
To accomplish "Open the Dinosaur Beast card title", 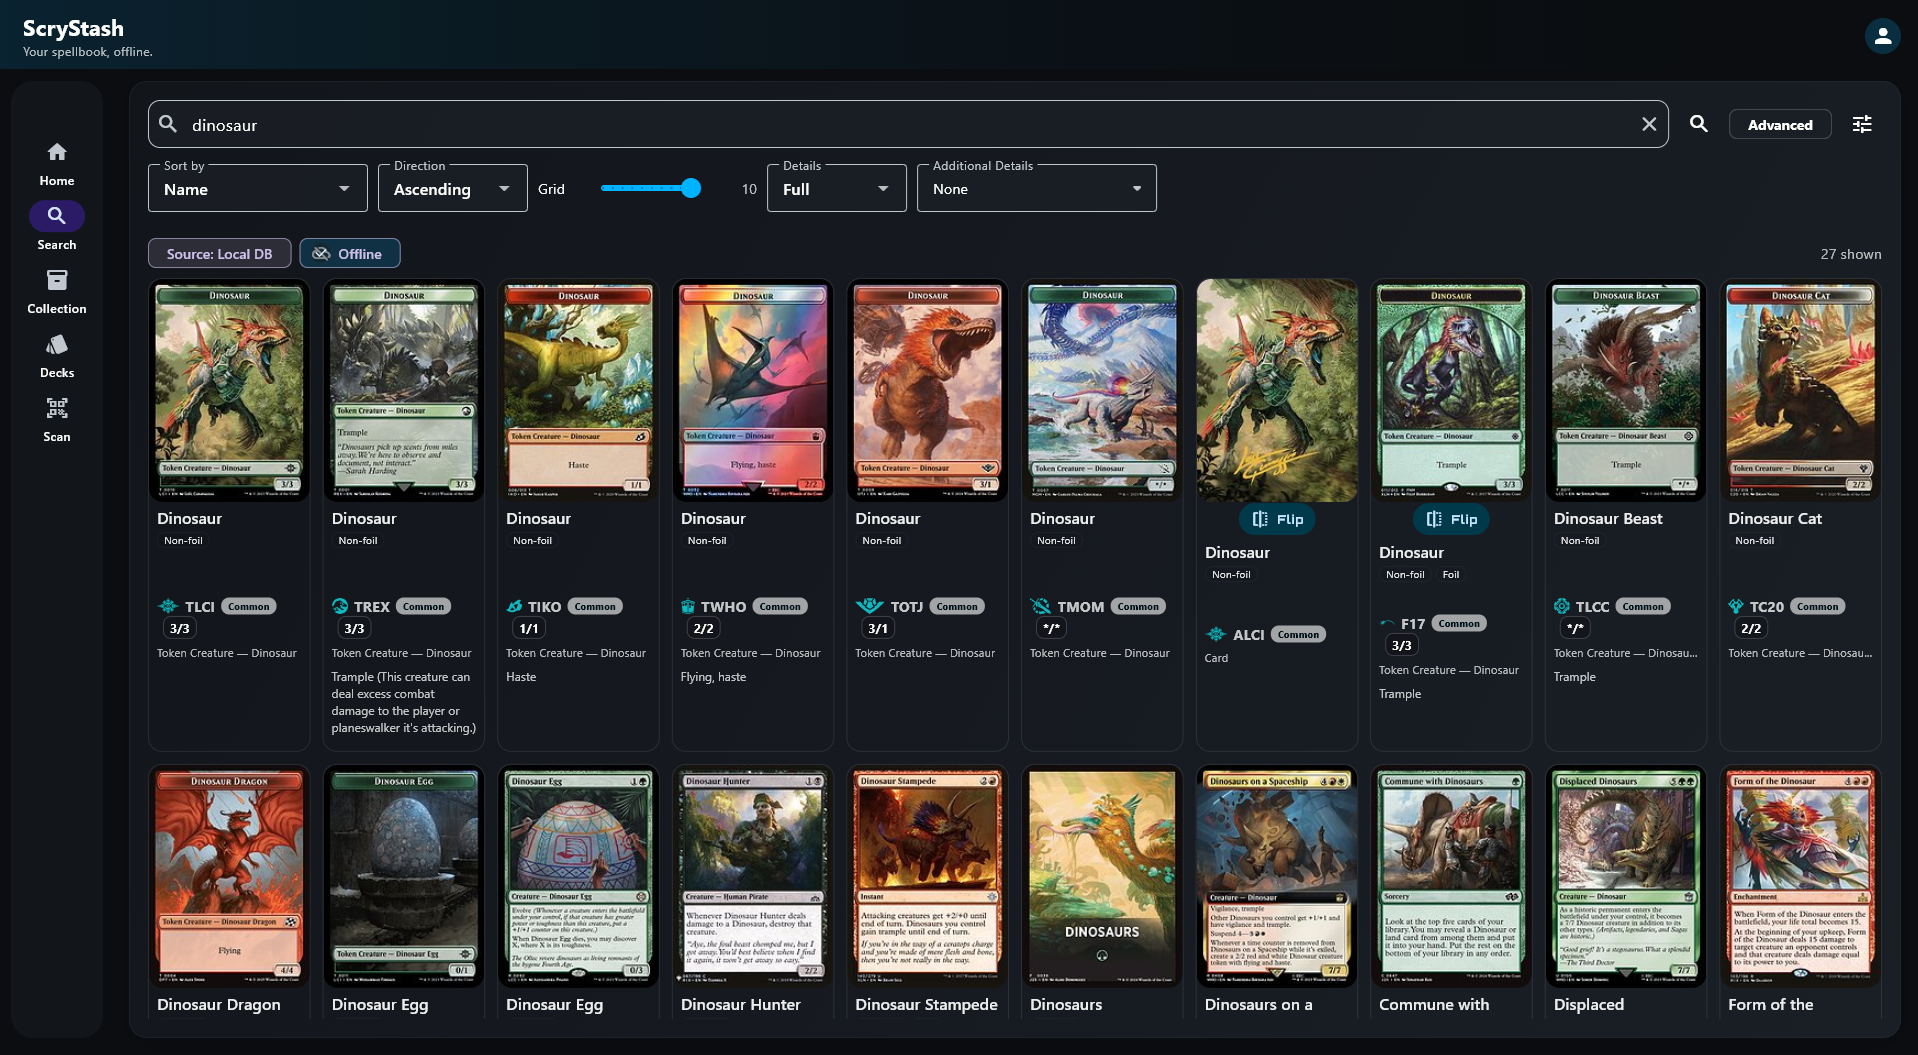I will (1608, 518).
